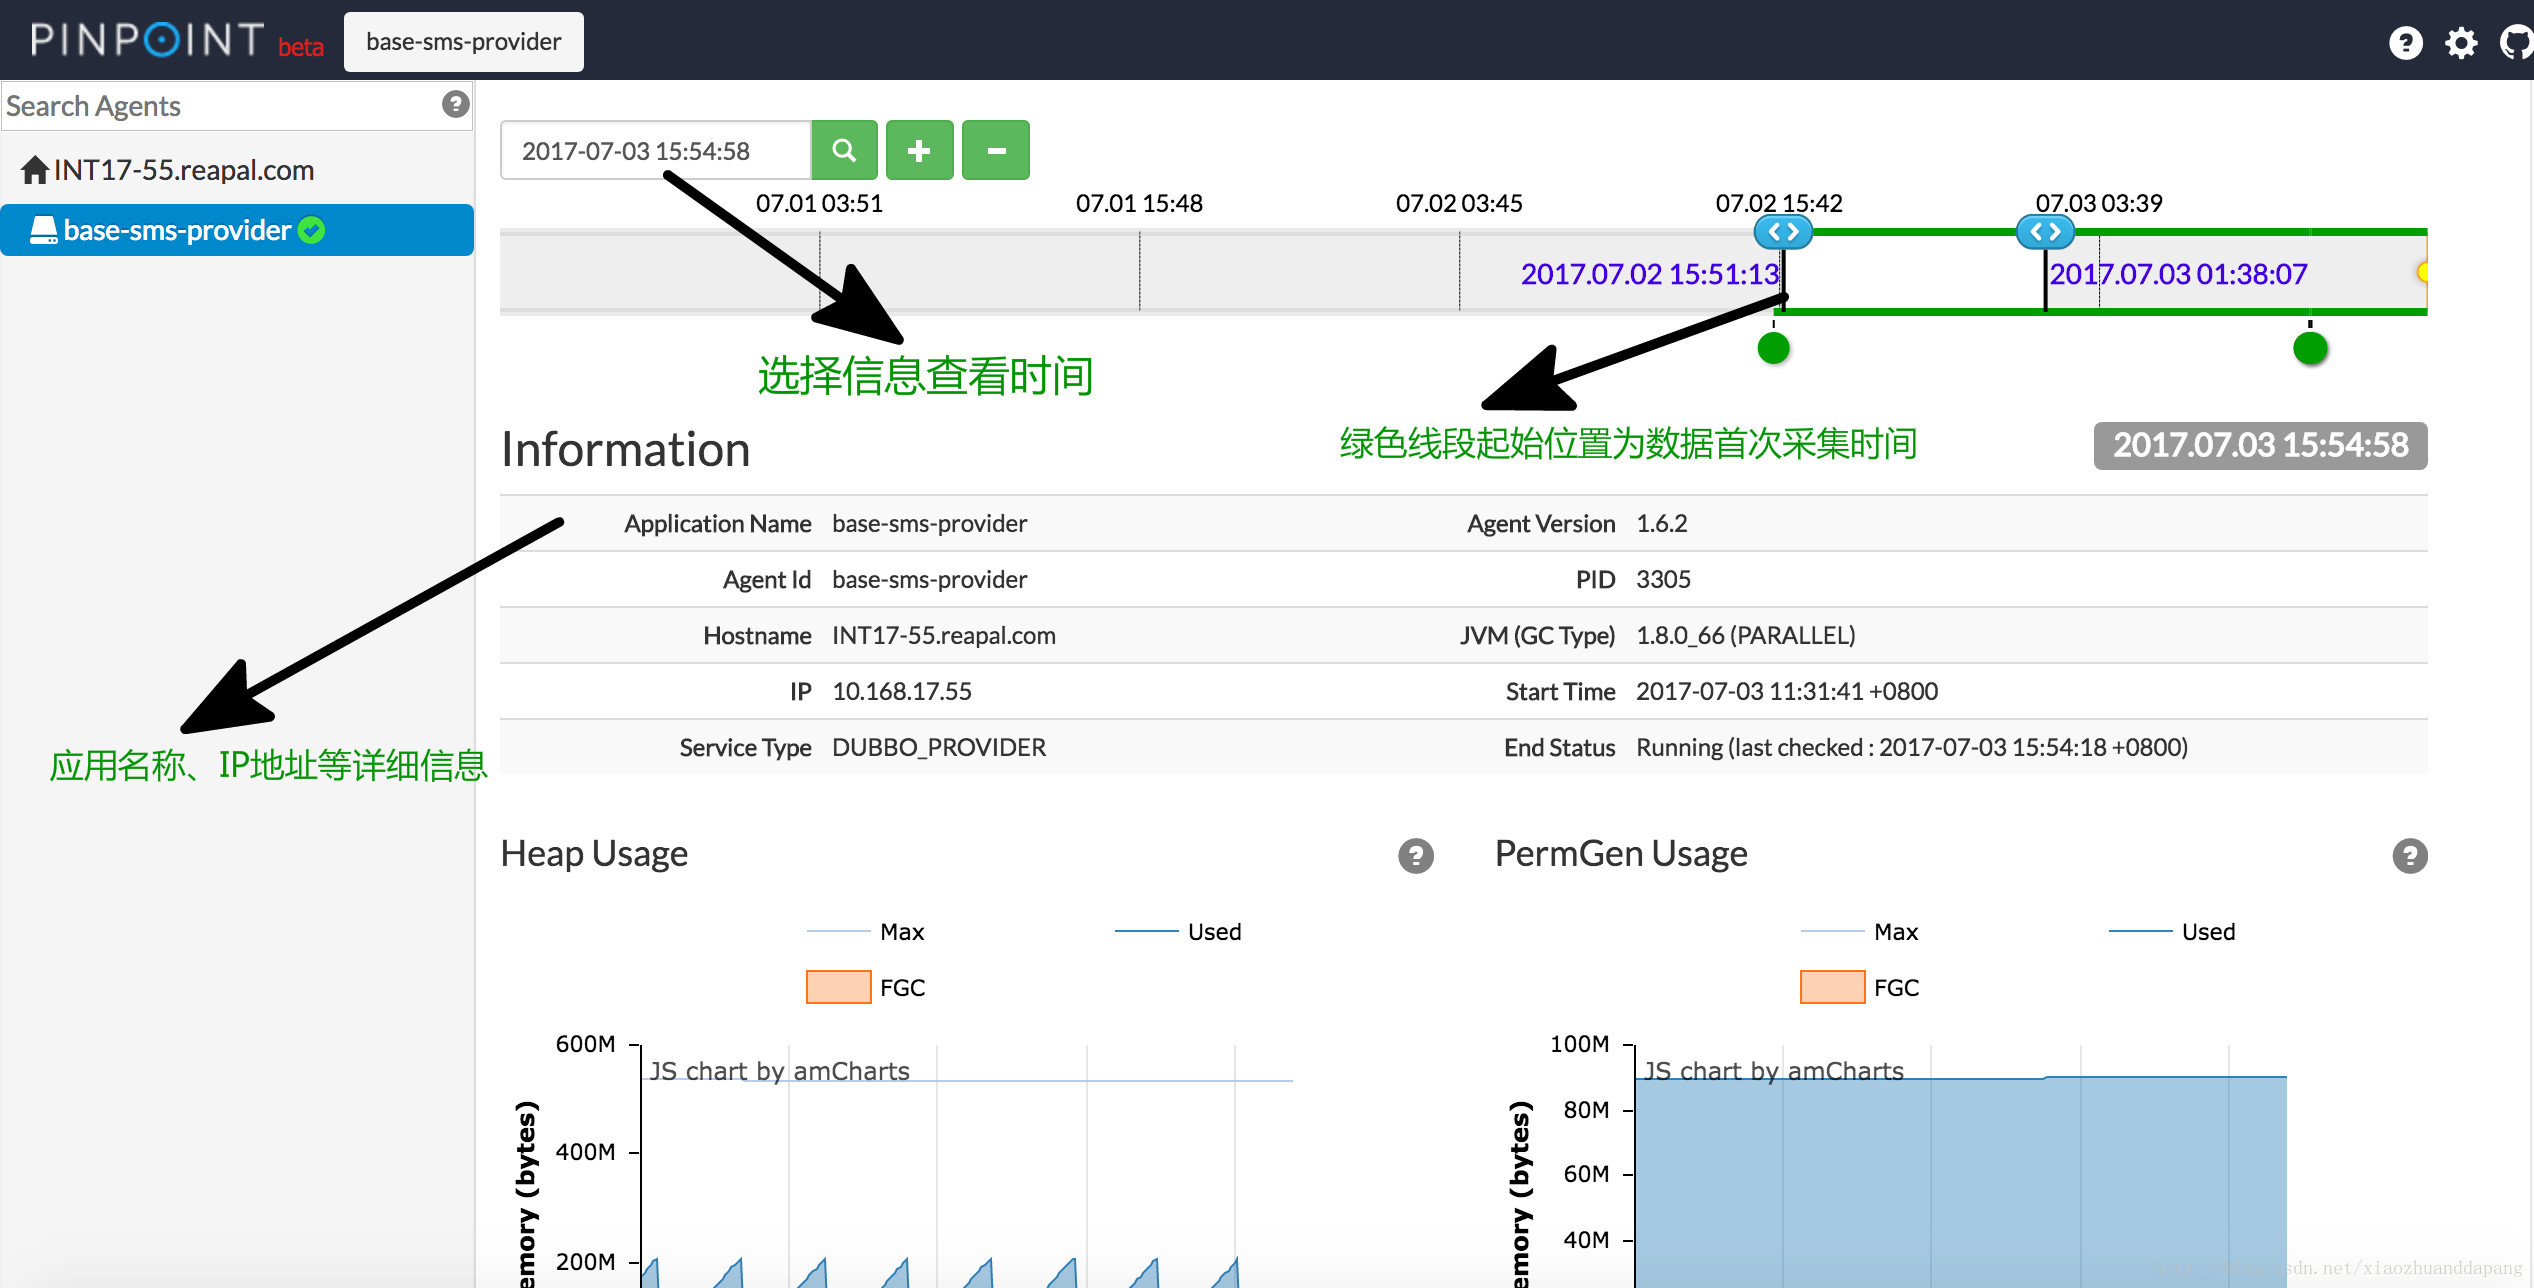Click JVM value 1.8.0_66 (PARALLEL)
Image resolution: width=2534 pixels, height=1288 pixels.
[1745, 636]
